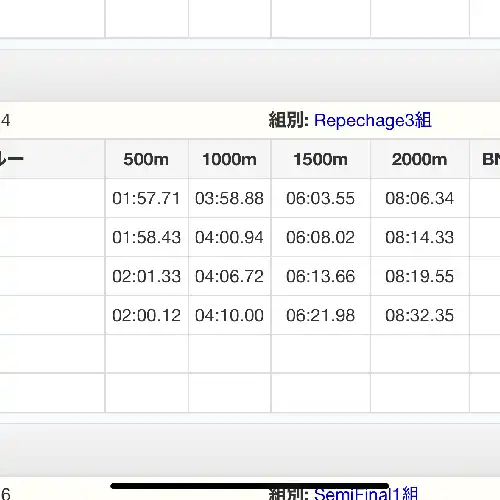Open the Repechage3組 link
Viewport: 500px width, 500px height.
pos(373,121)
